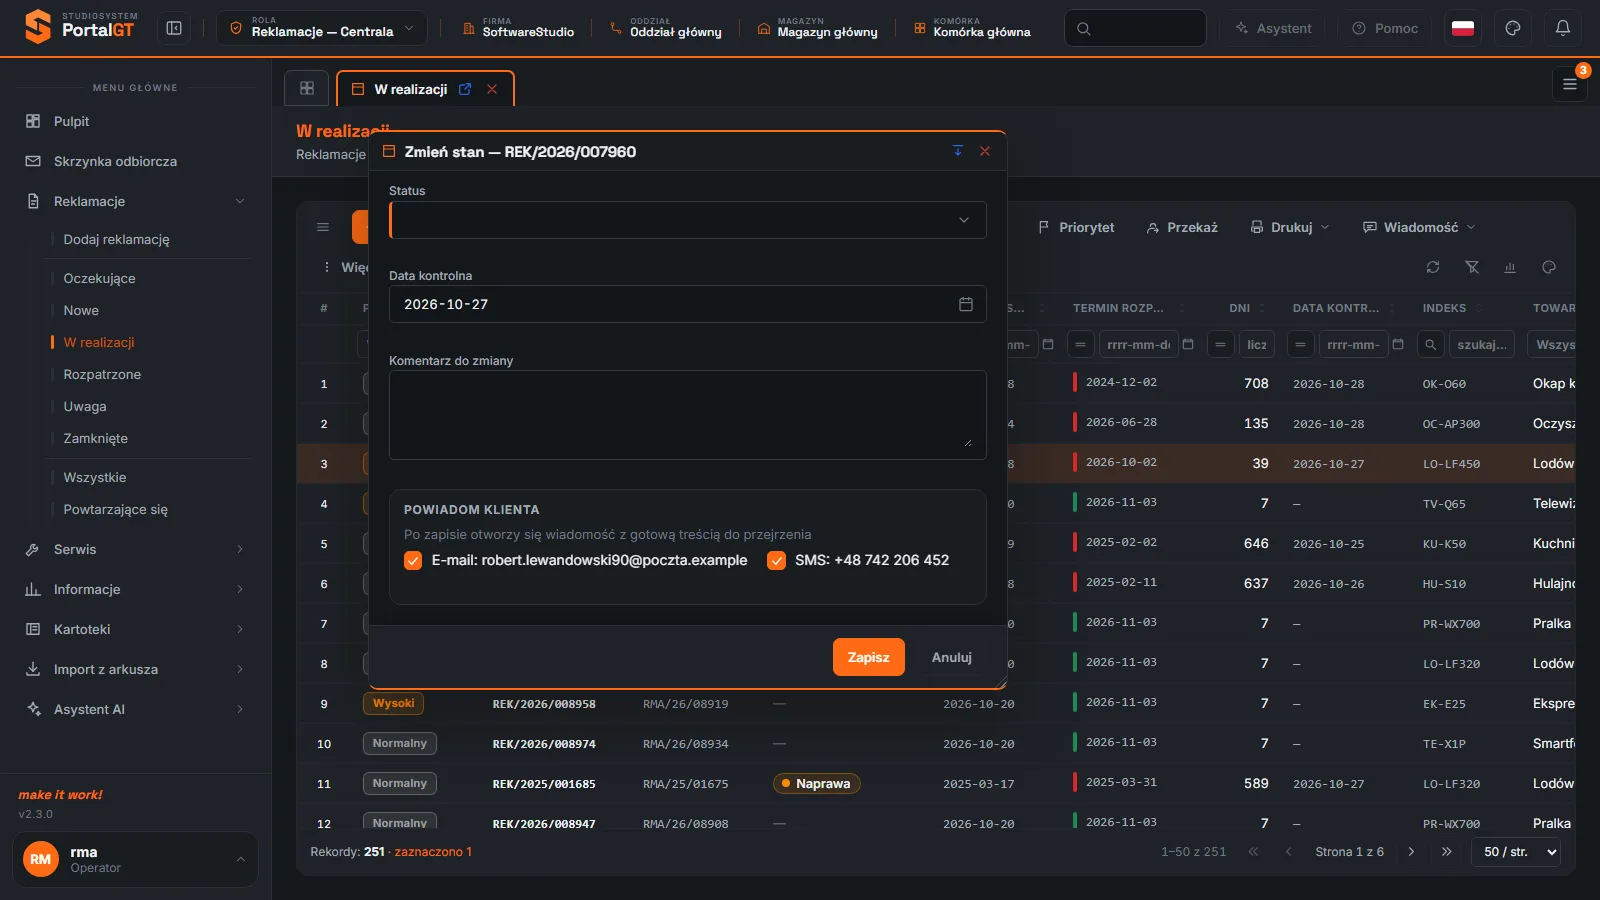Cancel the dialog with Anuluj
This screenshot has height=900, width=1600.
tap(952, 657)
